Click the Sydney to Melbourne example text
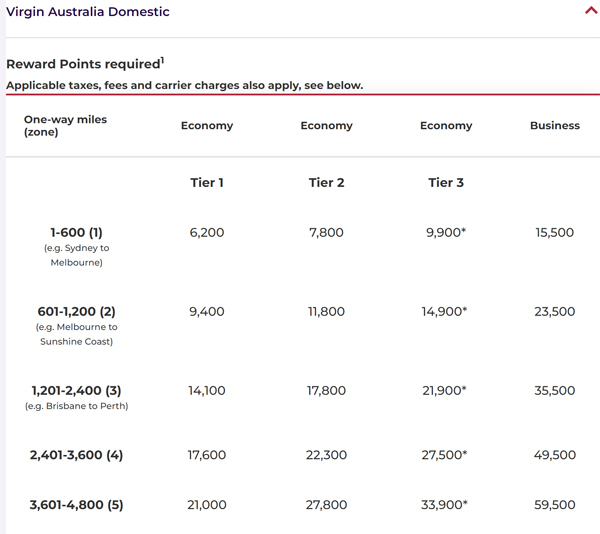The image size is (600, 534). (x=77, y=255)
